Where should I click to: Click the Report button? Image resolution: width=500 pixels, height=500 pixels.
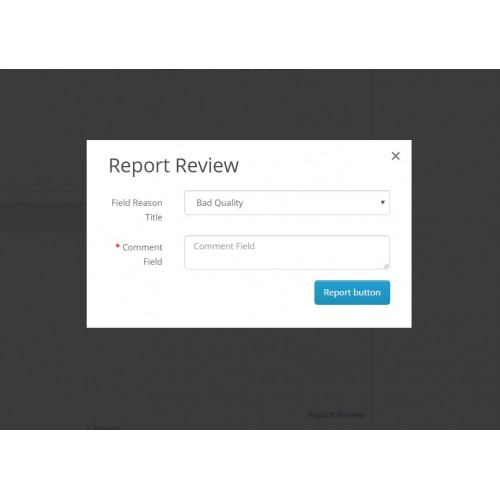(352, 292)
